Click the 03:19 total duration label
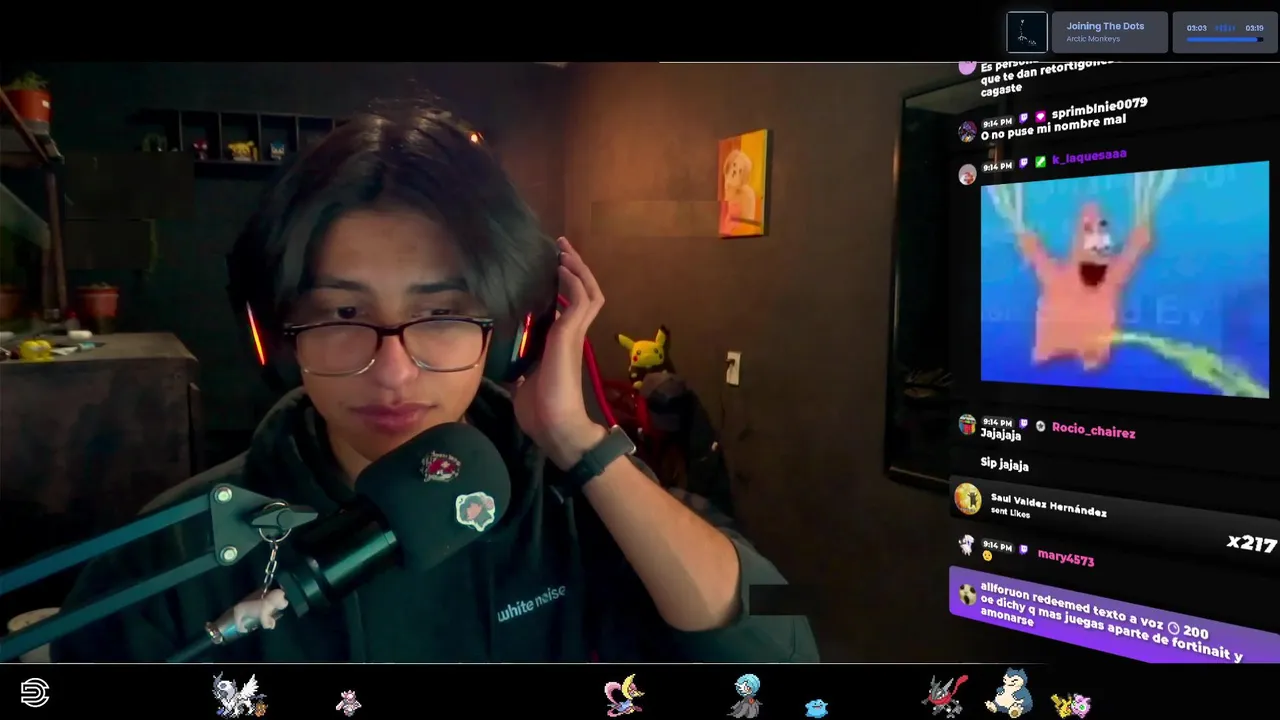 pyautogui.click(x=1254, y=28)
